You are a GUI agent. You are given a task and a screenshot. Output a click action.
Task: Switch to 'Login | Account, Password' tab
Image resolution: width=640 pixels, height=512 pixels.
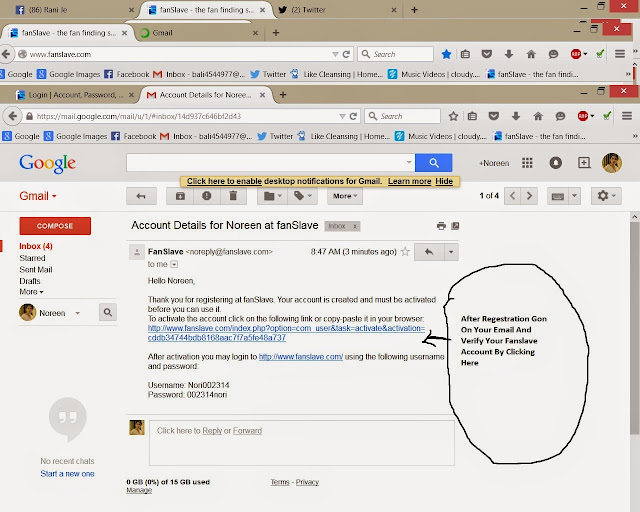click(x=76, y=95)
